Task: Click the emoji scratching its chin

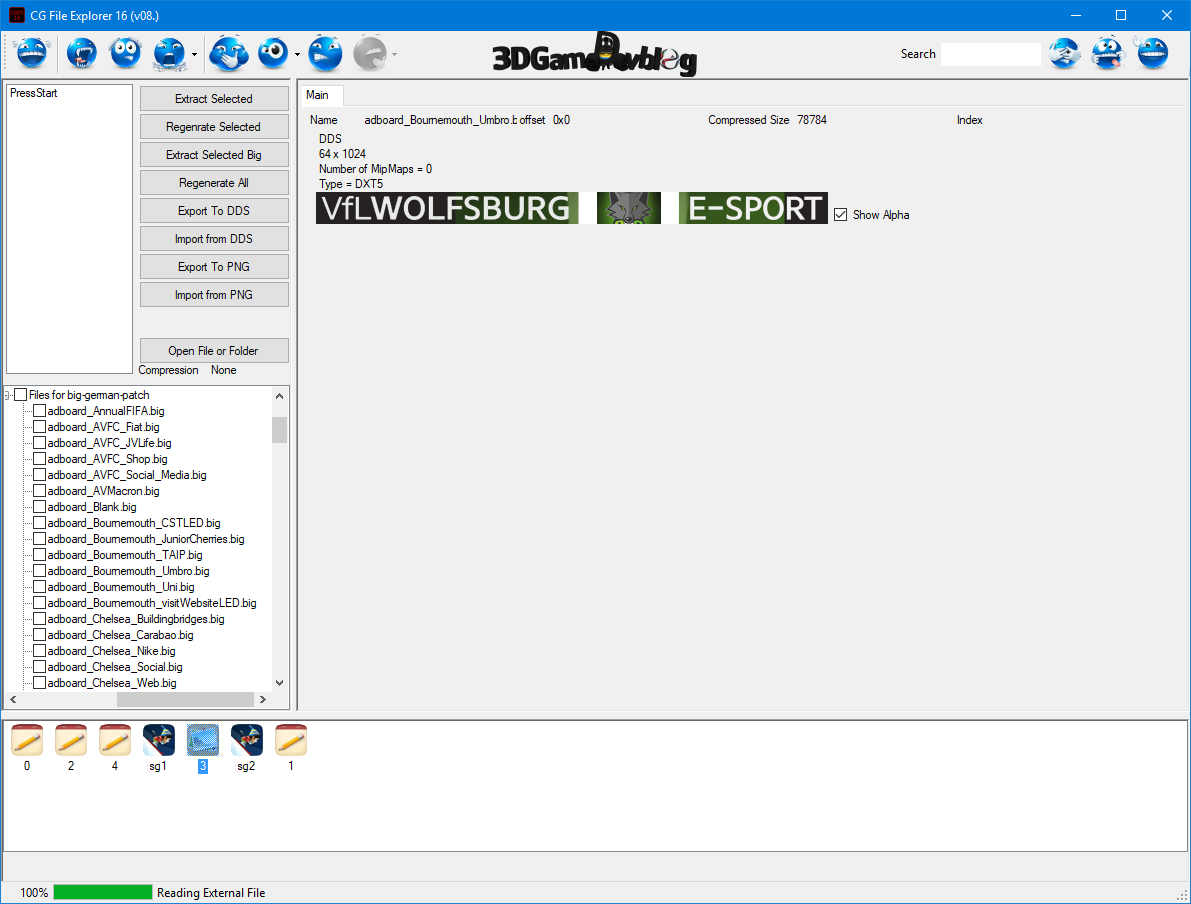Action: (229, 53)
